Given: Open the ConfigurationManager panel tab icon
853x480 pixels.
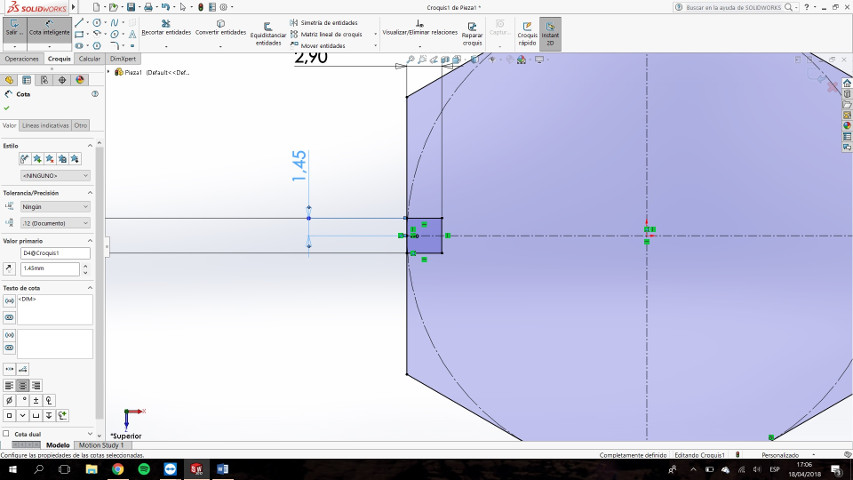Looking at the screenshot, I should (x=44, y=80).
